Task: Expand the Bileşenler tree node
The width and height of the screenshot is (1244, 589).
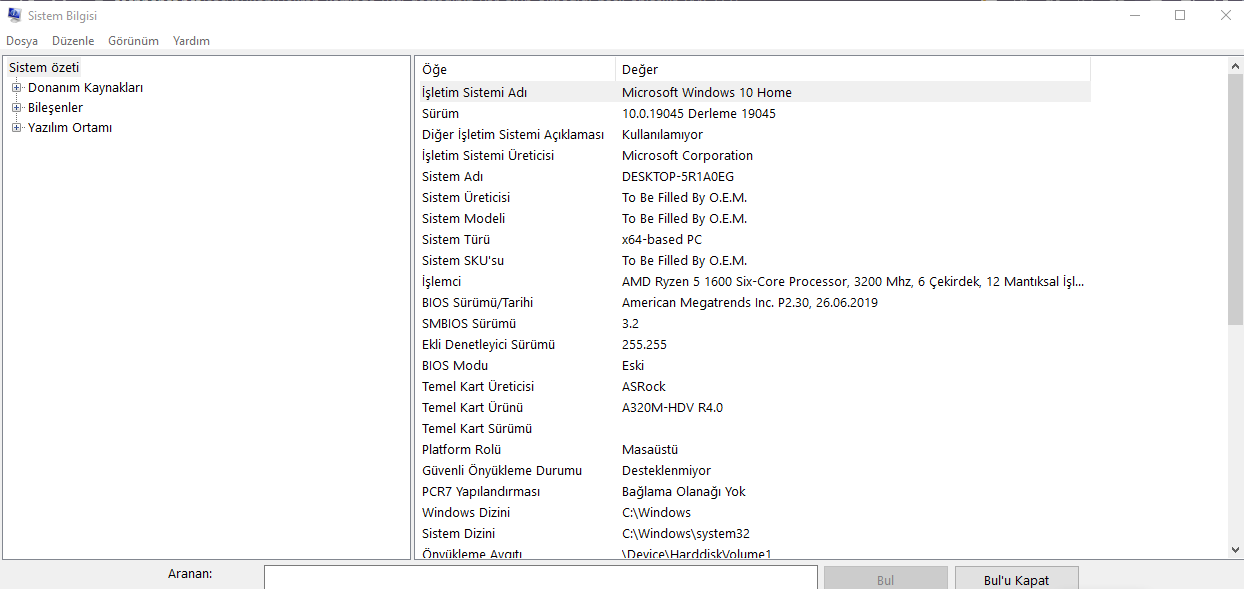Action: tap(16, 107)
